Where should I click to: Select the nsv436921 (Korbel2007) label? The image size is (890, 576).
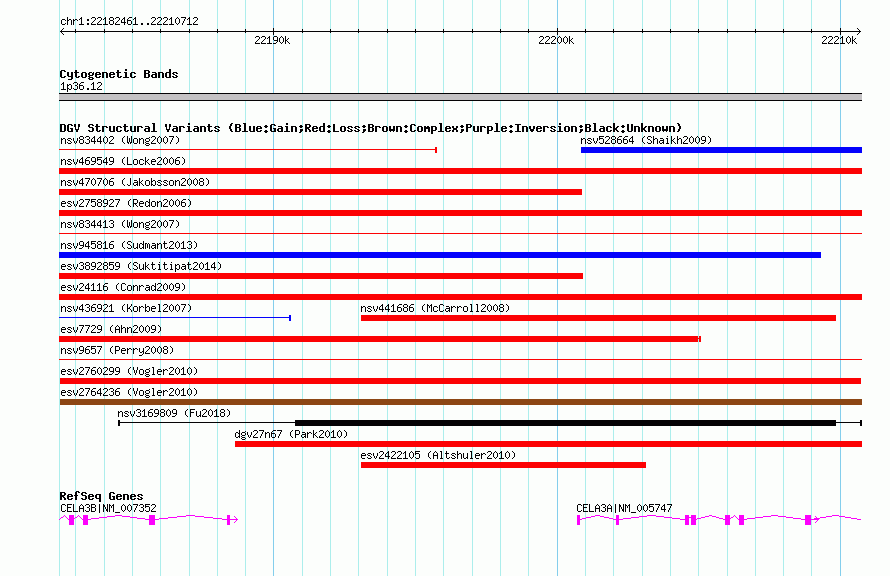pyautogui.click(x=126, y=308)
